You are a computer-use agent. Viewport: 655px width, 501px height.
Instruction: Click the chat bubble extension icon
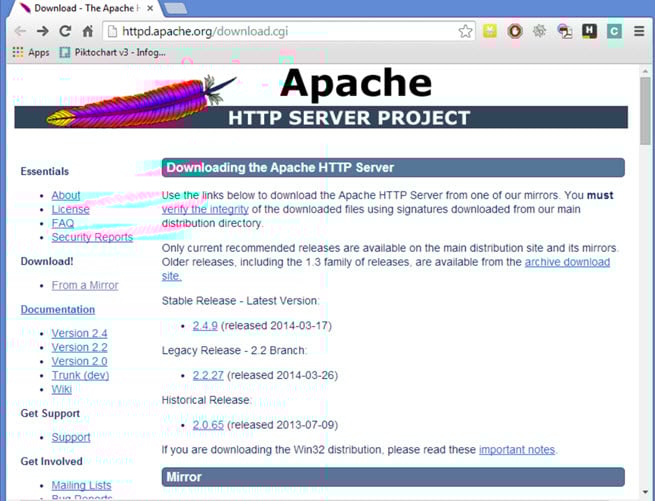pos(564,31)
